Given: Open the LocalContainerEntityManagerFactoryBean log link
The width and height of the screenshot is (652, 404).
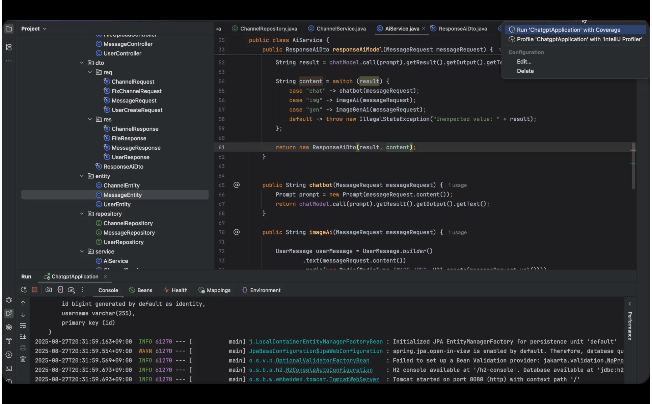Looking at the screenshot, I should coord(316,342).
